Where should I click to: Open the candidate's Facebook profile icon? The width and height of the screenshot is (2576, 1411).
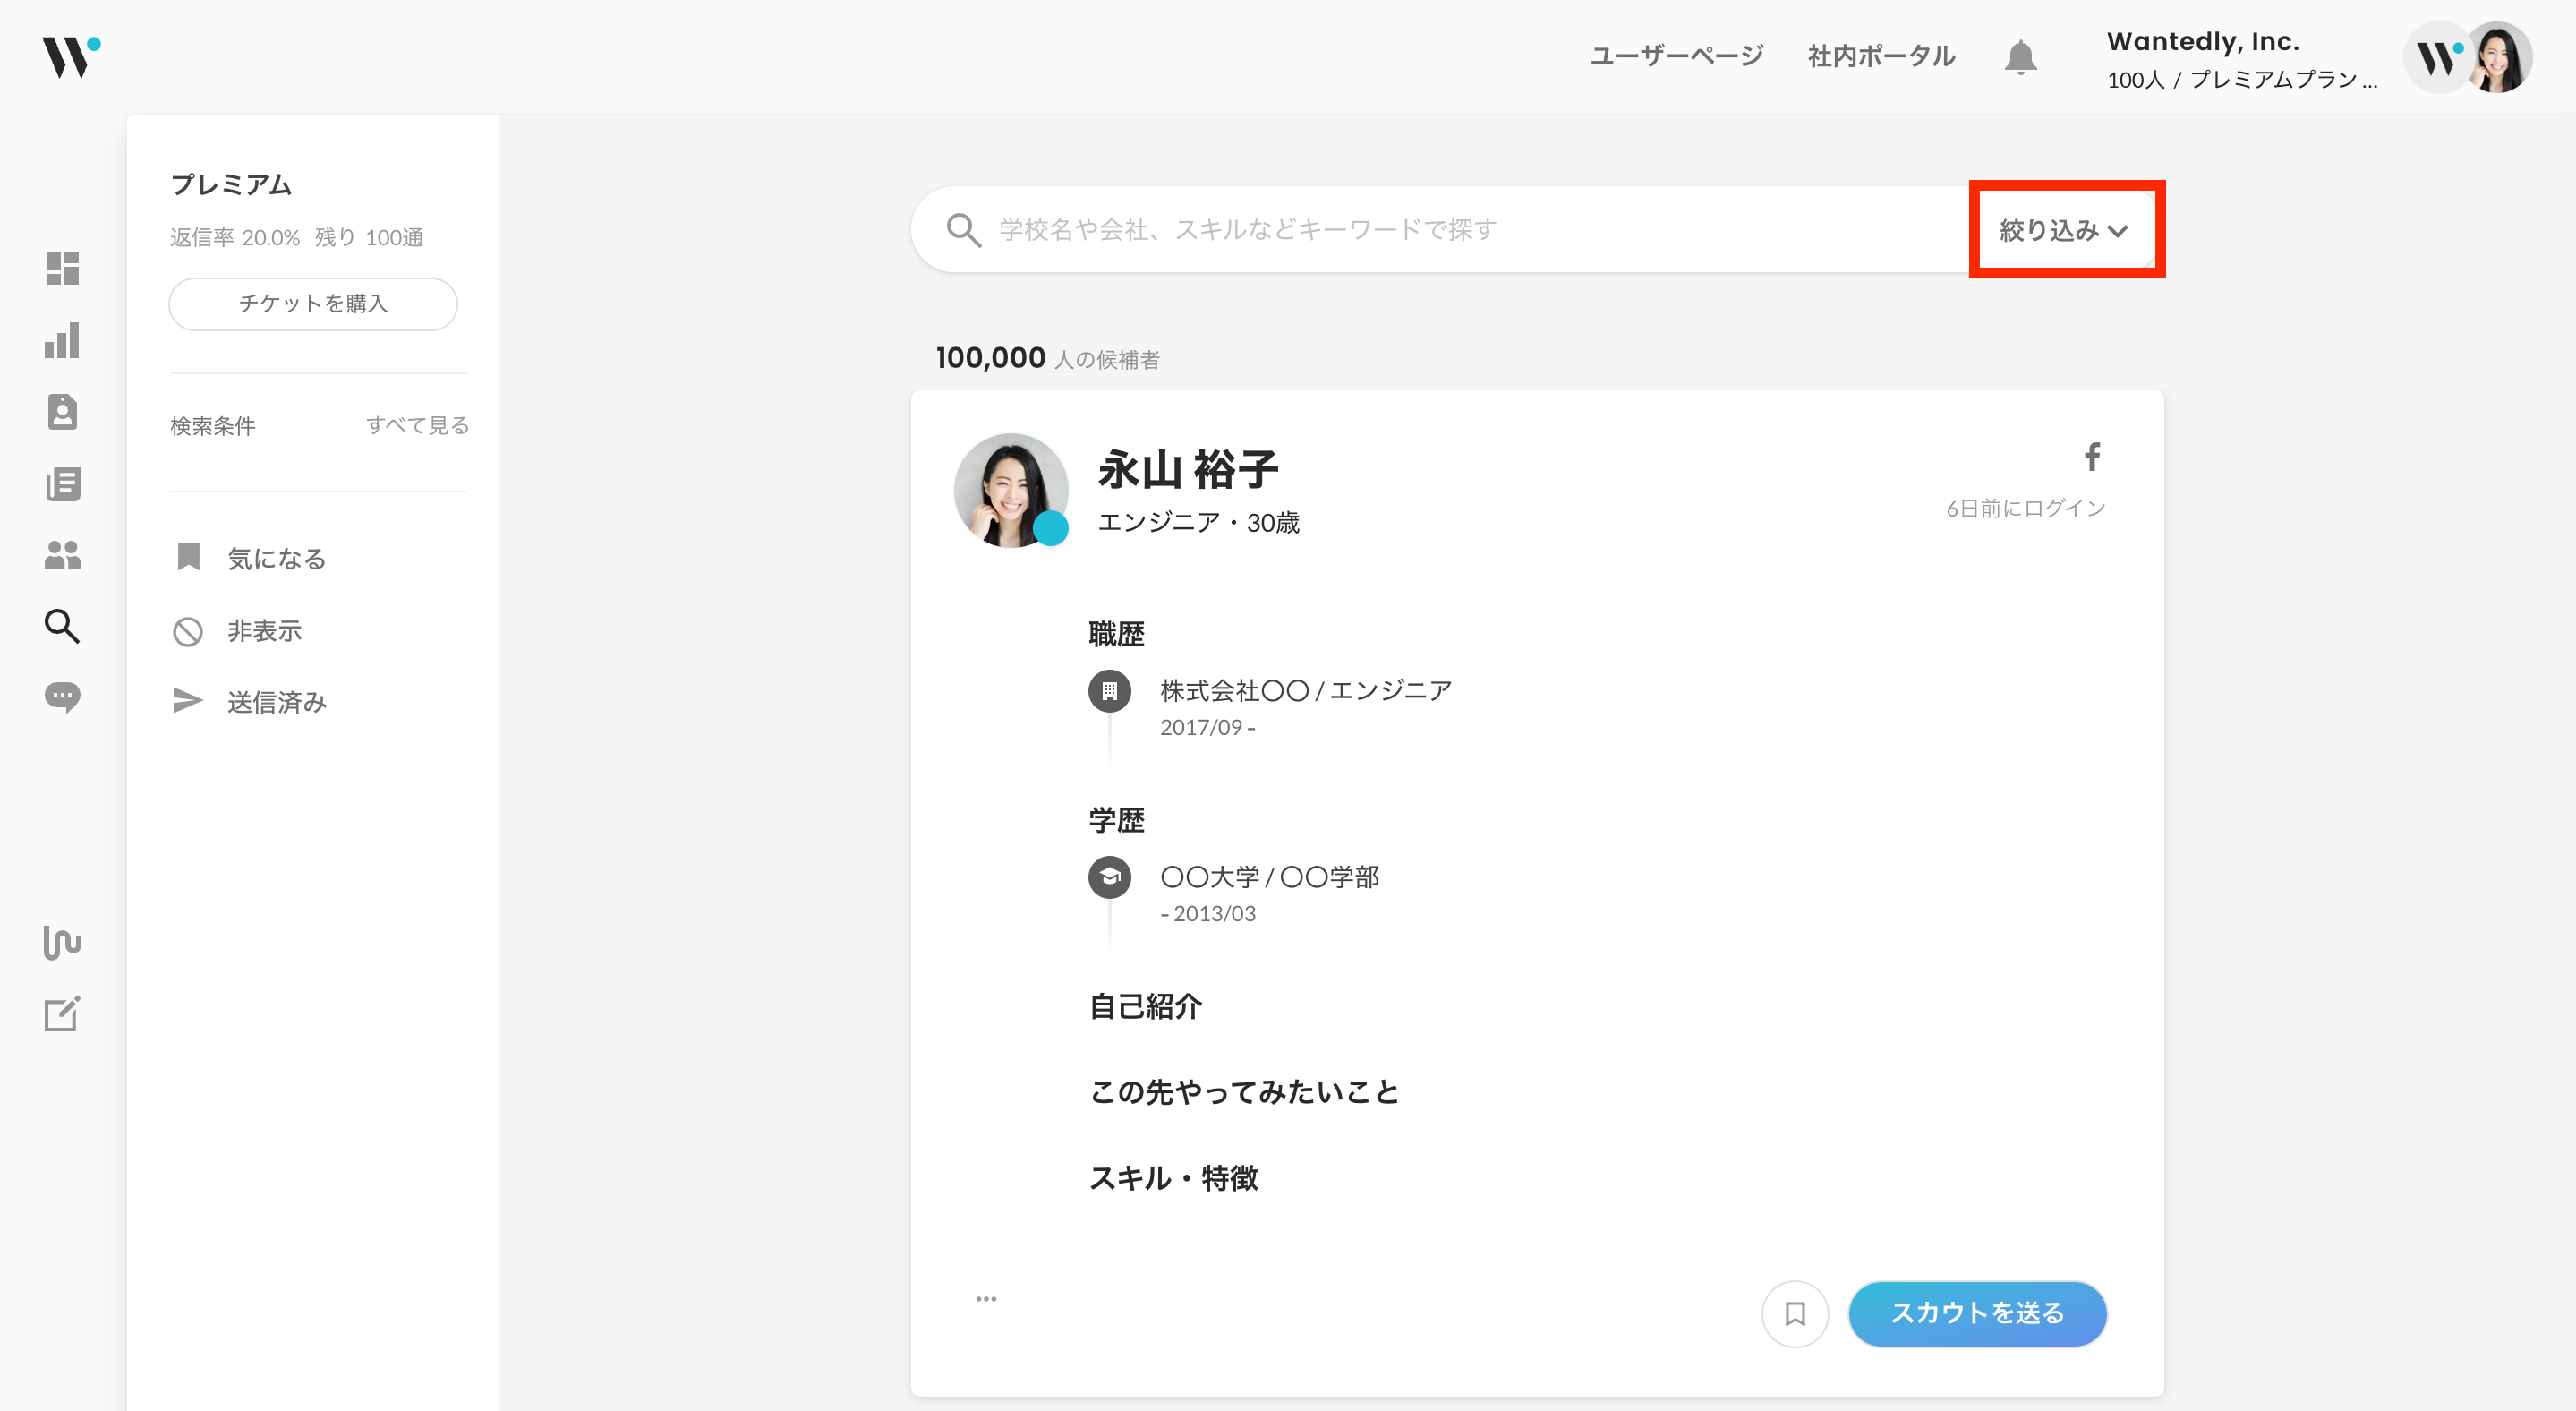point(2093,457)
